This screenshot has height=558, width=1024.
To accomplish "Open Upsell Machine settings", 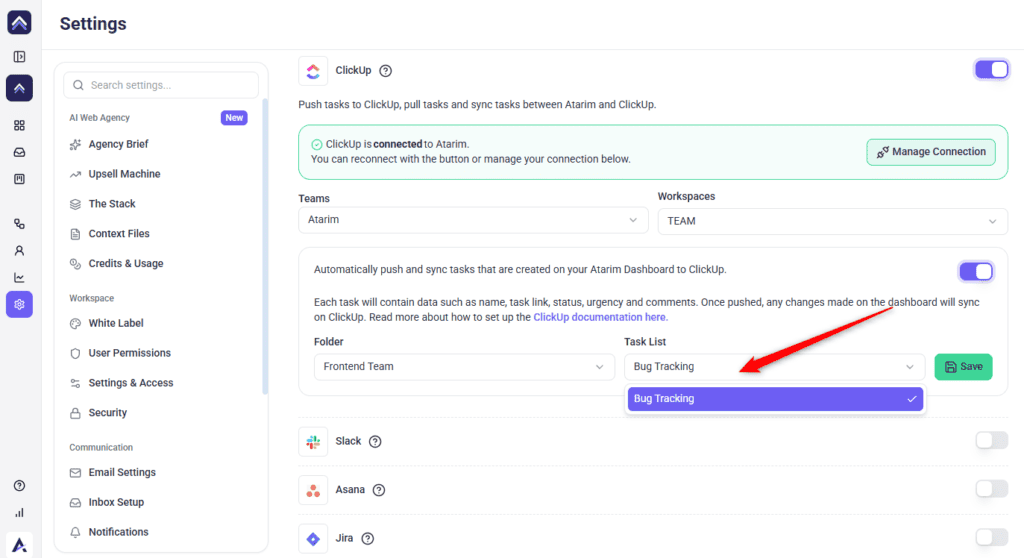I will (x=124, y=174).
